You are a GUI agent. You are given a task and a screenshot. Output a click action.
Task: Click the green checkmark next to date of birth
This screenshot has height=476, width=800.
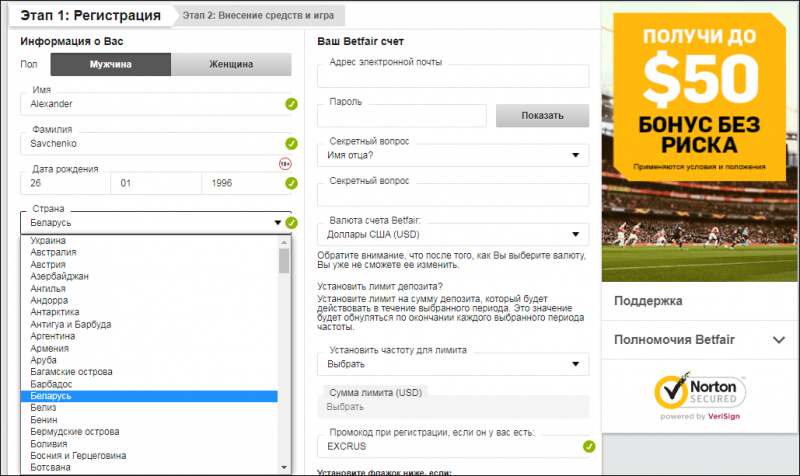(291, 183)
